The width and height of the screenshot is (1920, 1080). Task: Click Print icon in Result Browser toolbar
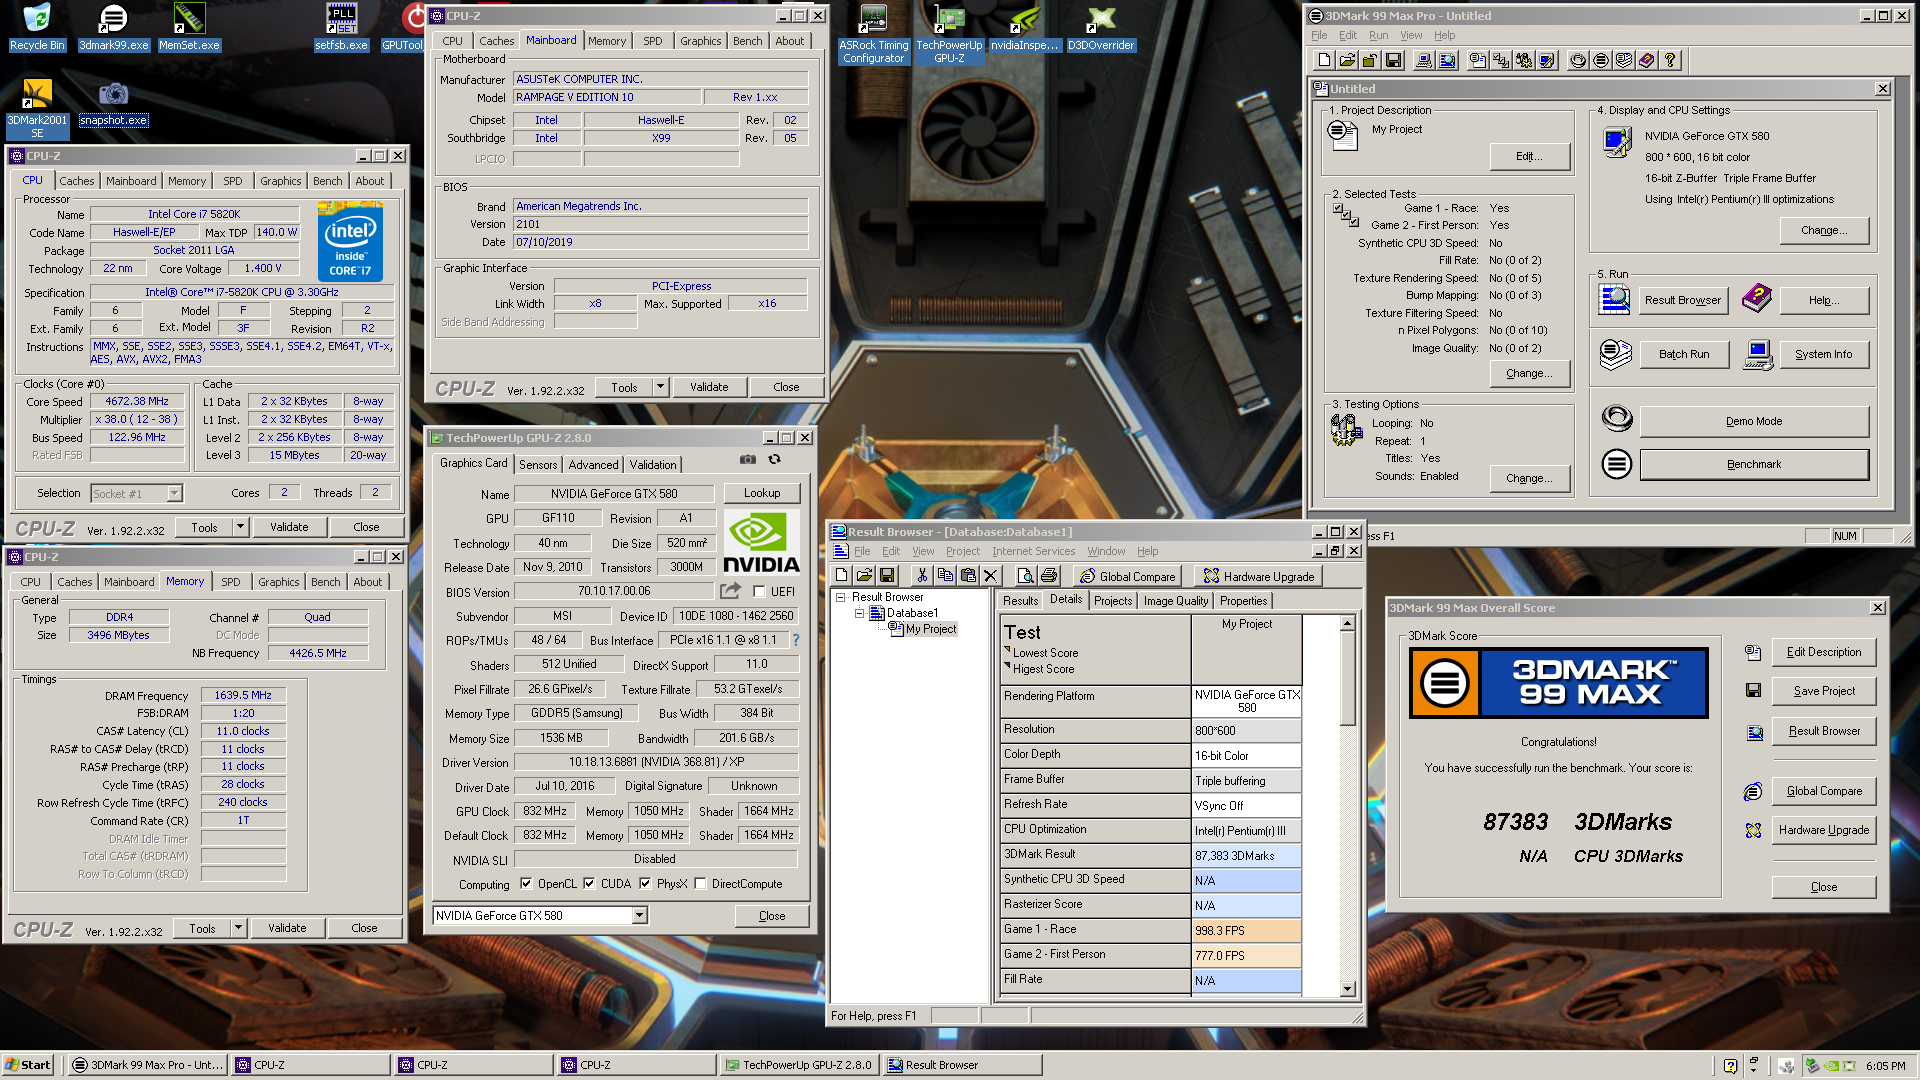[1048, 576]
